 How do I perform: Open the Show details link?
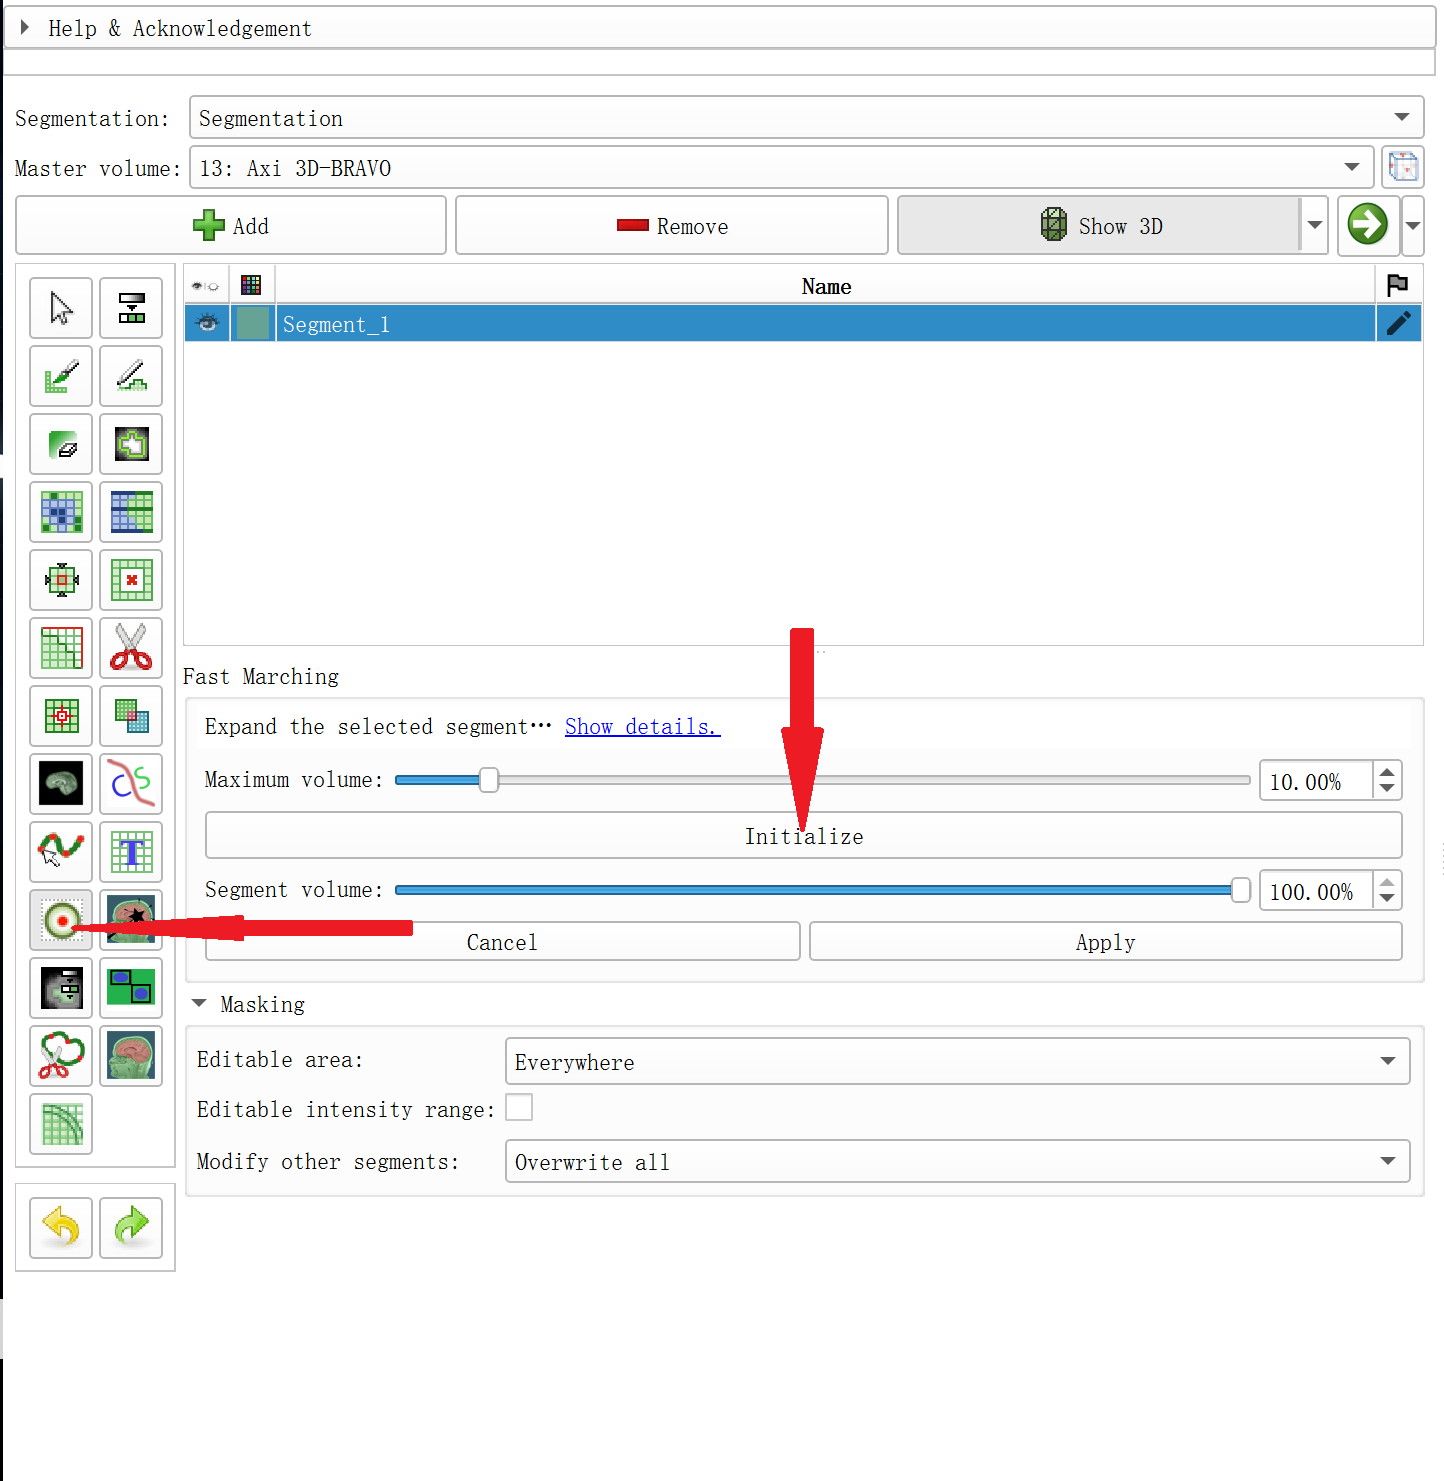(x=642, y=727)
